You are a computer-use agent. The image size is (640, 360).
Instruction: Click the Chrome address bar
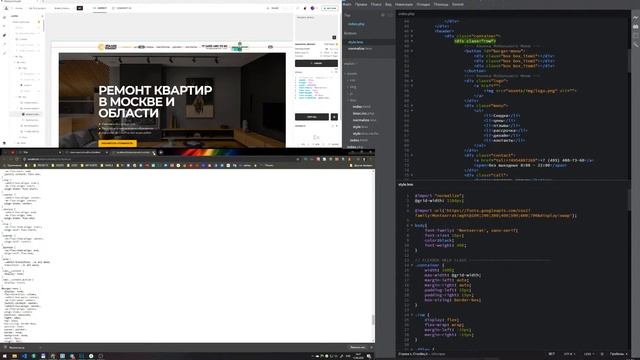tap(159, 159)
